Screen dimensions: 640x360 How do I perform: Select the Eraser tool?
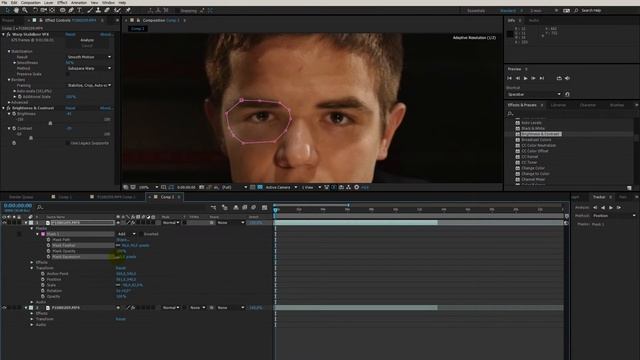pyautogui.click(x=107, y=10)
